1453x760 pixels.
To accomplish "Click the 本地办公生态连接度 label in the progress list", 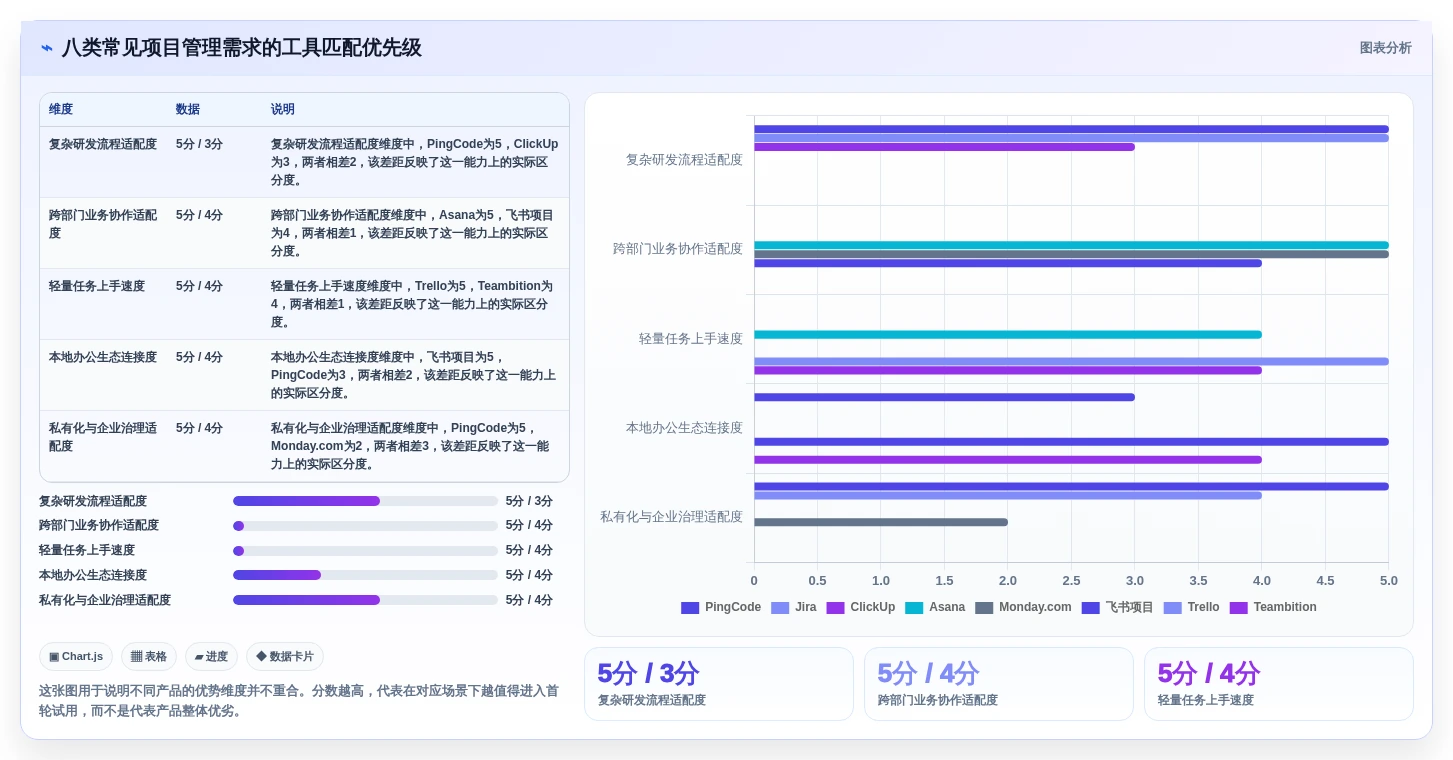I will pyautogui.click(x=93, y=575).
